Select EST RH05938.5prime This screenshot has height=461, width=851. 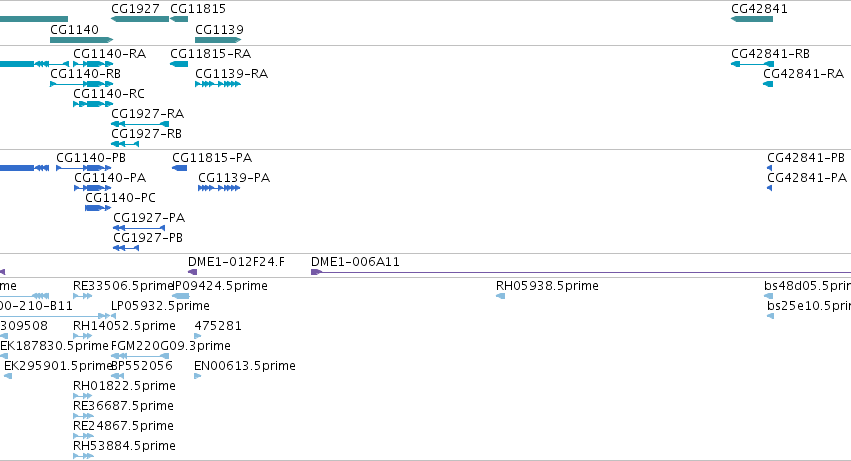coord(547,286)
